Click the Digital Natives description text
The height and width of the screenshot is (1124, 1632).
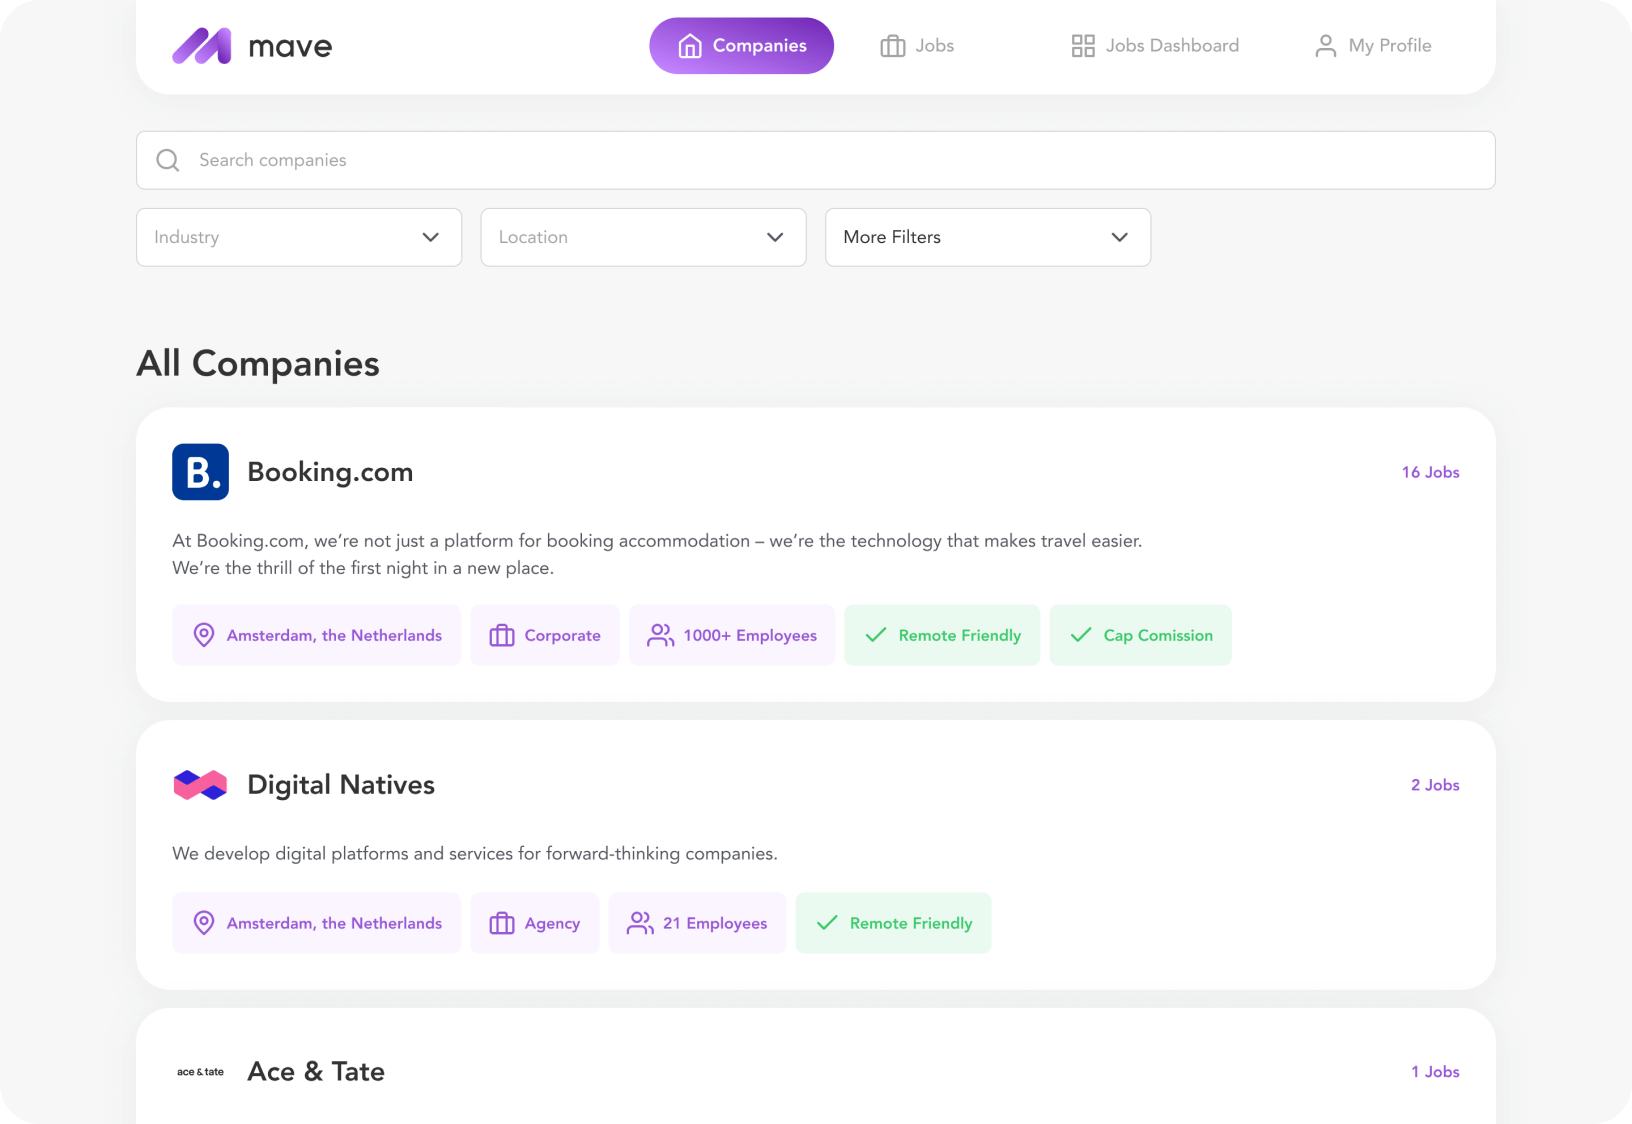475,854
